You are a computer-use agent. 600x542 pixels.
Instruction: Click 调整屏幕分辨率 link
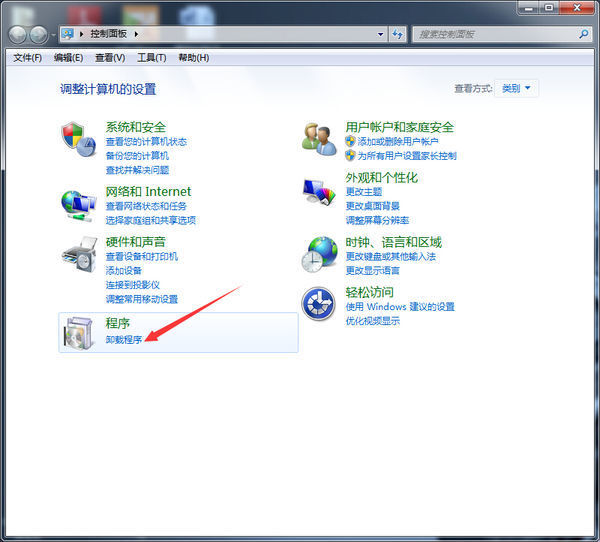(377, 220)
